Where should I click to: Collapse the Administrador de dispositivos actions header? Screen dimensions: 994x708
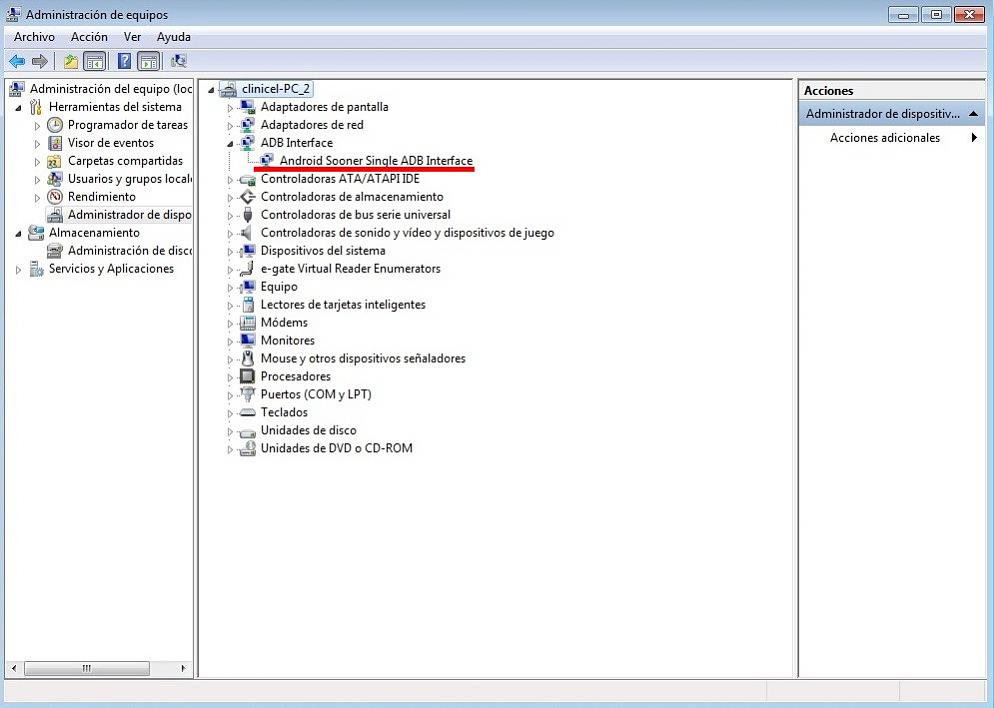tap(974, 114)
